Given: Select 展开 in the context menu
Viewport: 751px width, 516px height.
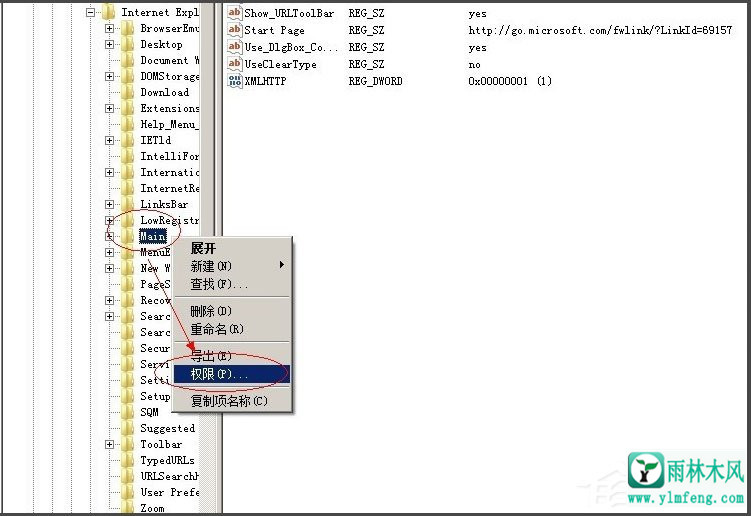Looking at the screenshot, I should point(203,248).
